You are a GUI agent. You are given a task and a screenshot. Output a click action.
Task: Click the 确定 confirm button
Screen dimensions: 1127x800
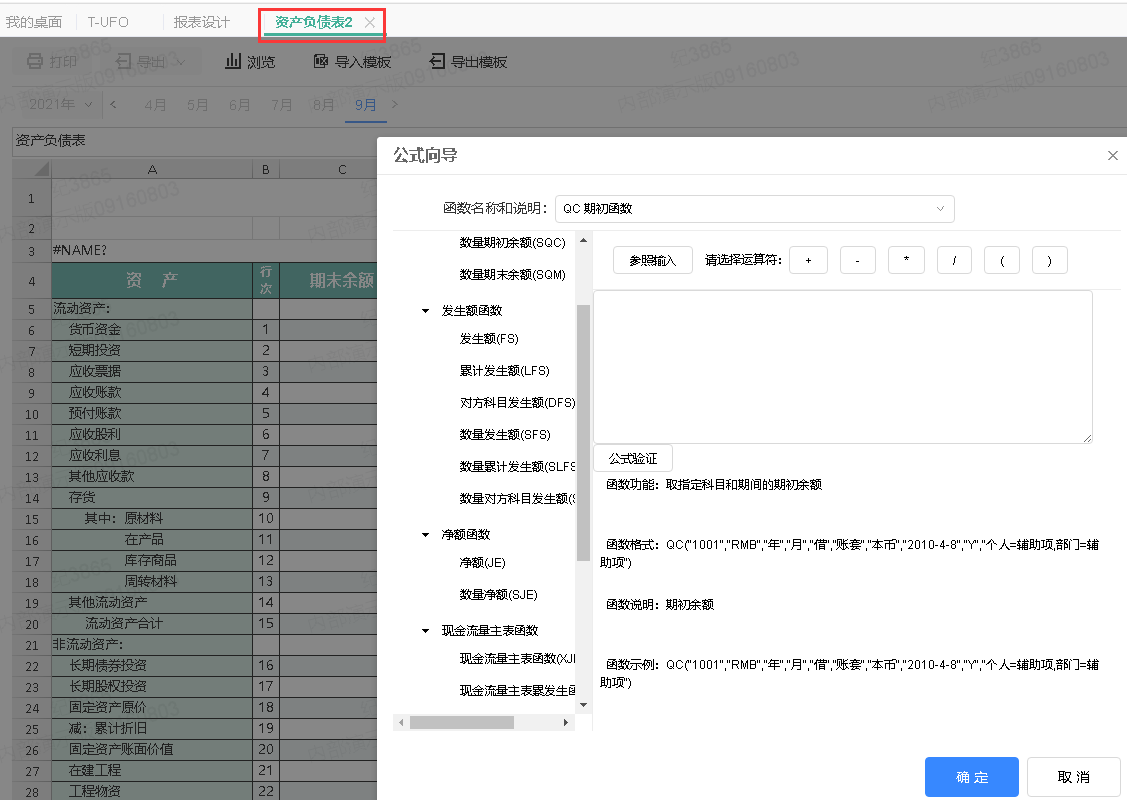[972, 777]
